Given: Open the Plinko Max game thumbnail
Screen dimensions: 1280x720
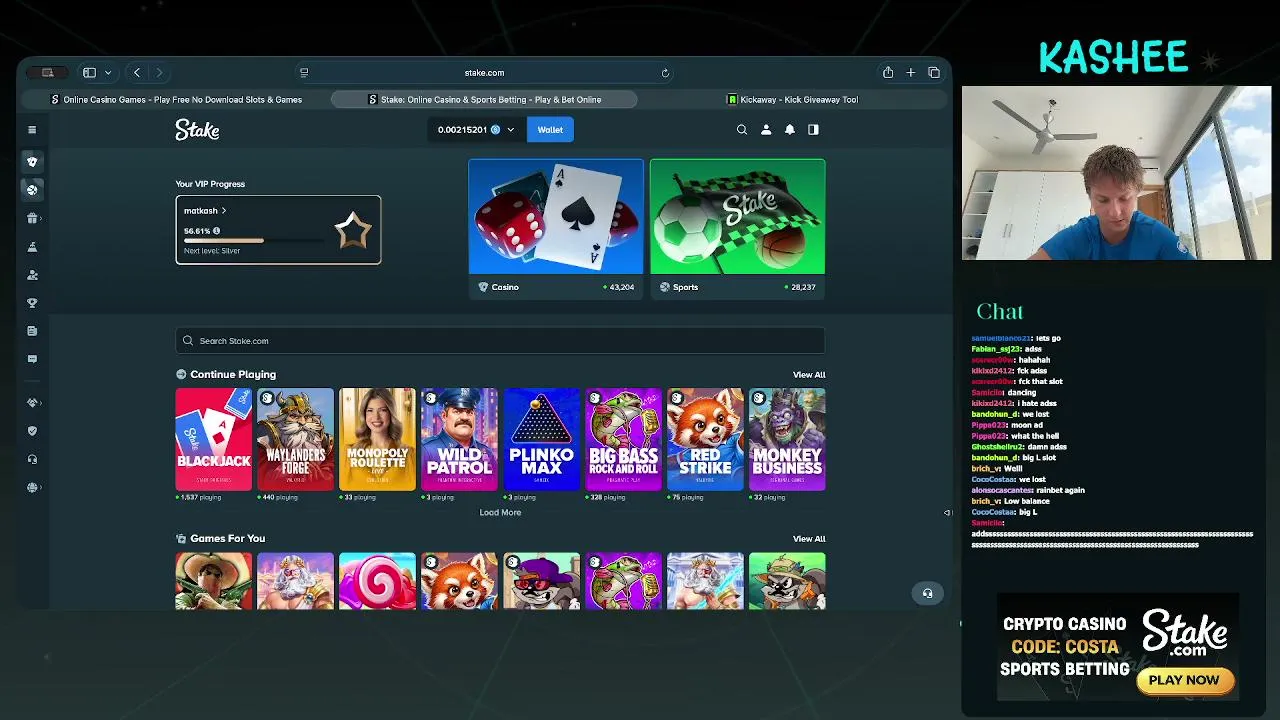Looking at the screenshot, I should coord(541,439).
